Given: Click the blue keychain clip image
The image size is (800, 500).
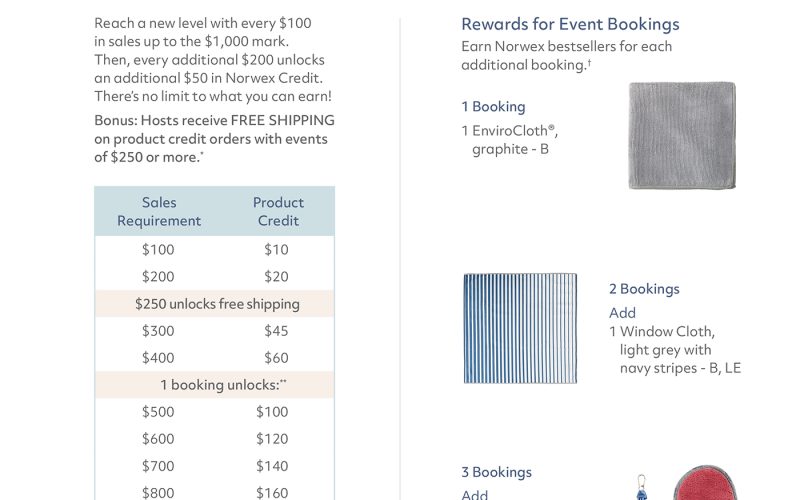Looking at the screenshot, I should [x=641, y=487].
